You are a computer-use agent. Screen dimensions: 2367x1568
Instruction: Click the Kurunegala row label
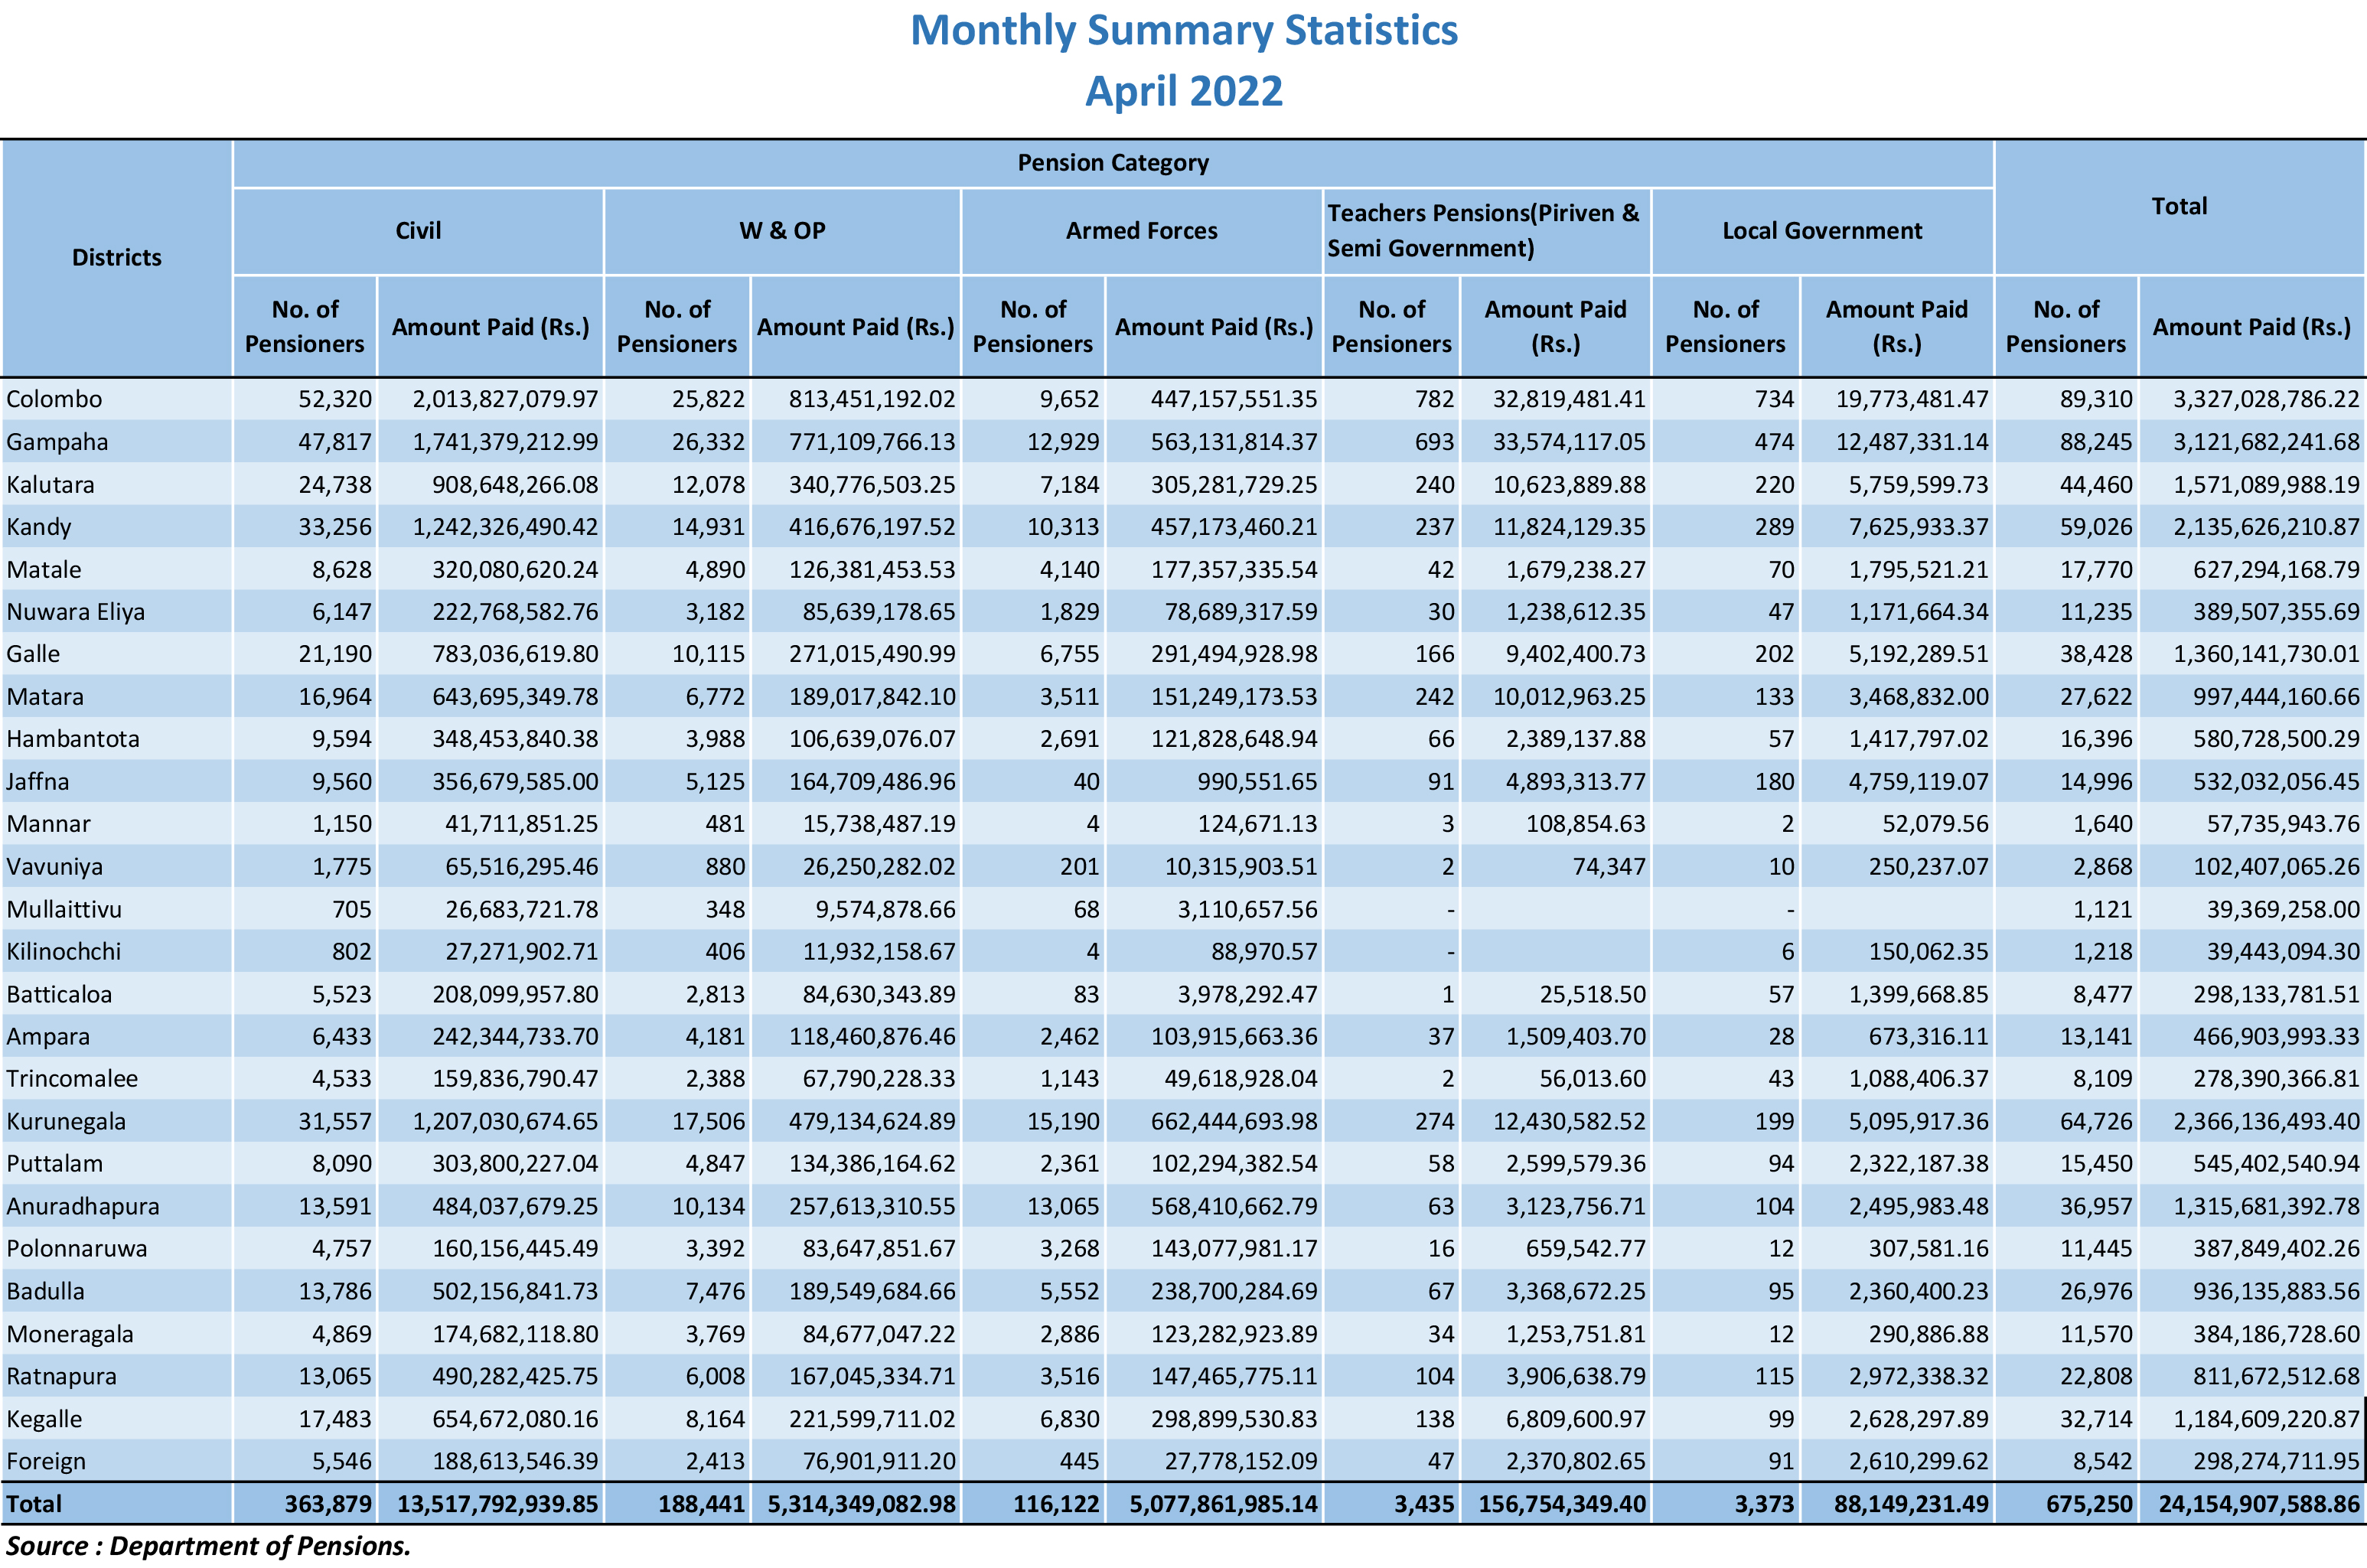[66, 1122]
